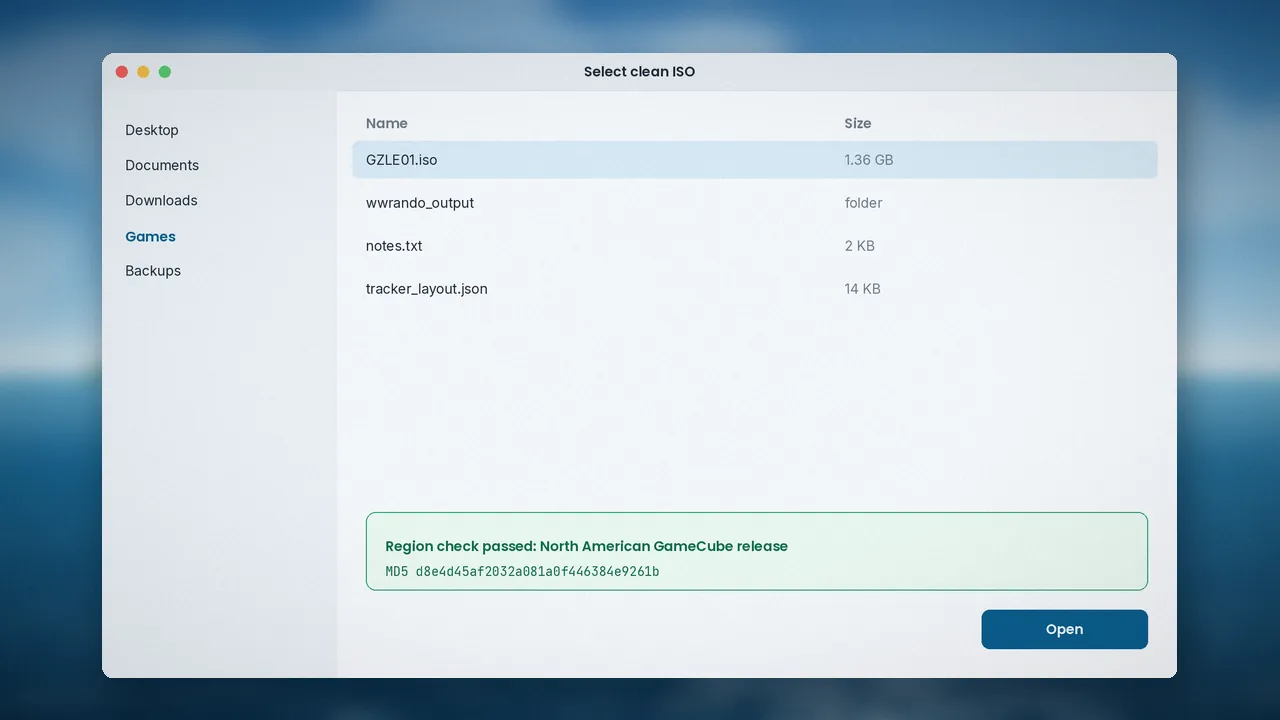Sort by the Size column header
The width and height of the screenshot is (1280, 720).
[858, 123]
